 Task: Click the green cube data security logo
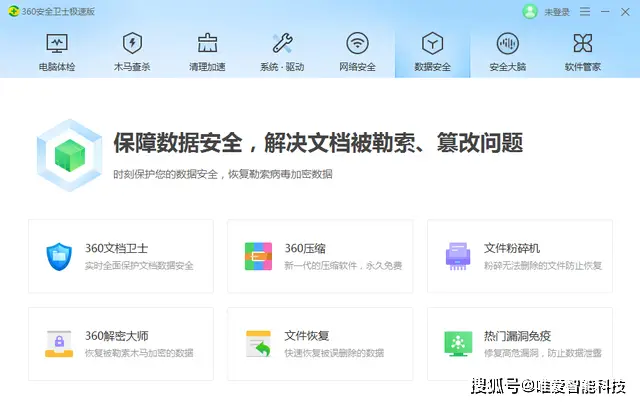pyautogui.click(x=70, y=155)
